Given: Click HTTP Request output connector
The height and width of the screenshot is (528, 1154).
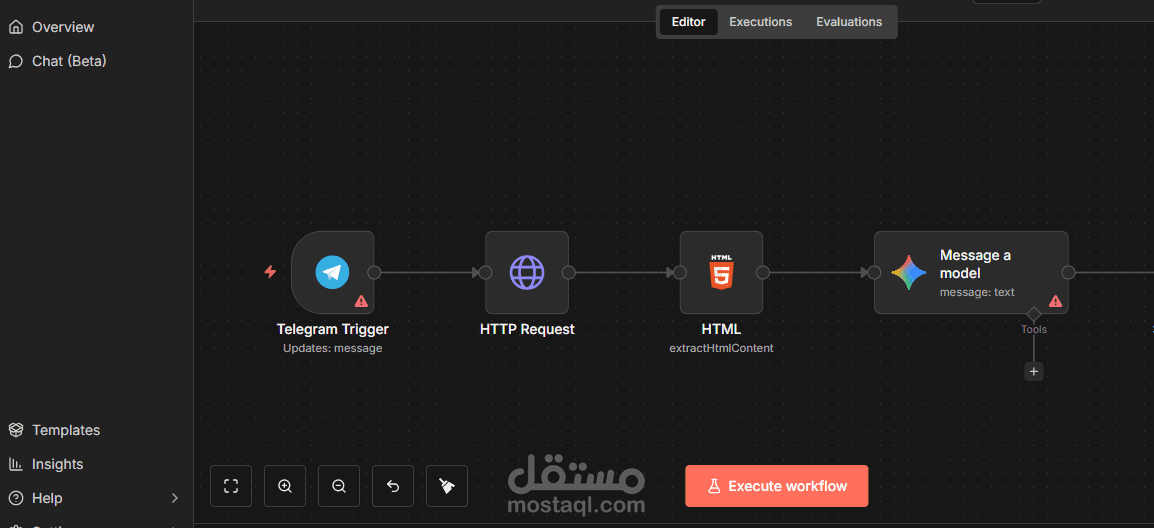Looking at the screenshot, I should (x=568, y=272).
